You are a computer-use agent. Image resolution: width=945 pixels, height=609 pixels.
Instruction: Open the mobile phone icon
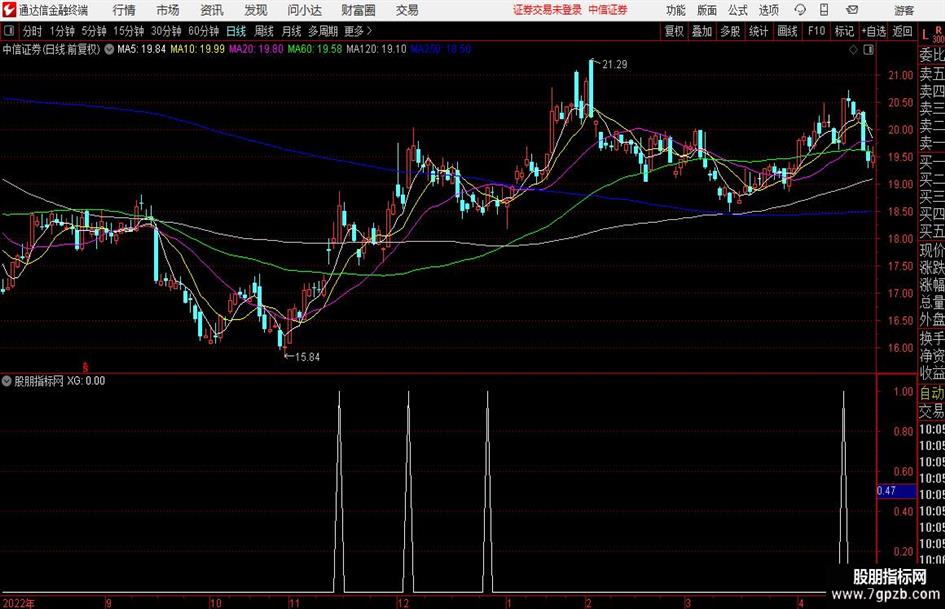point(824,10)
